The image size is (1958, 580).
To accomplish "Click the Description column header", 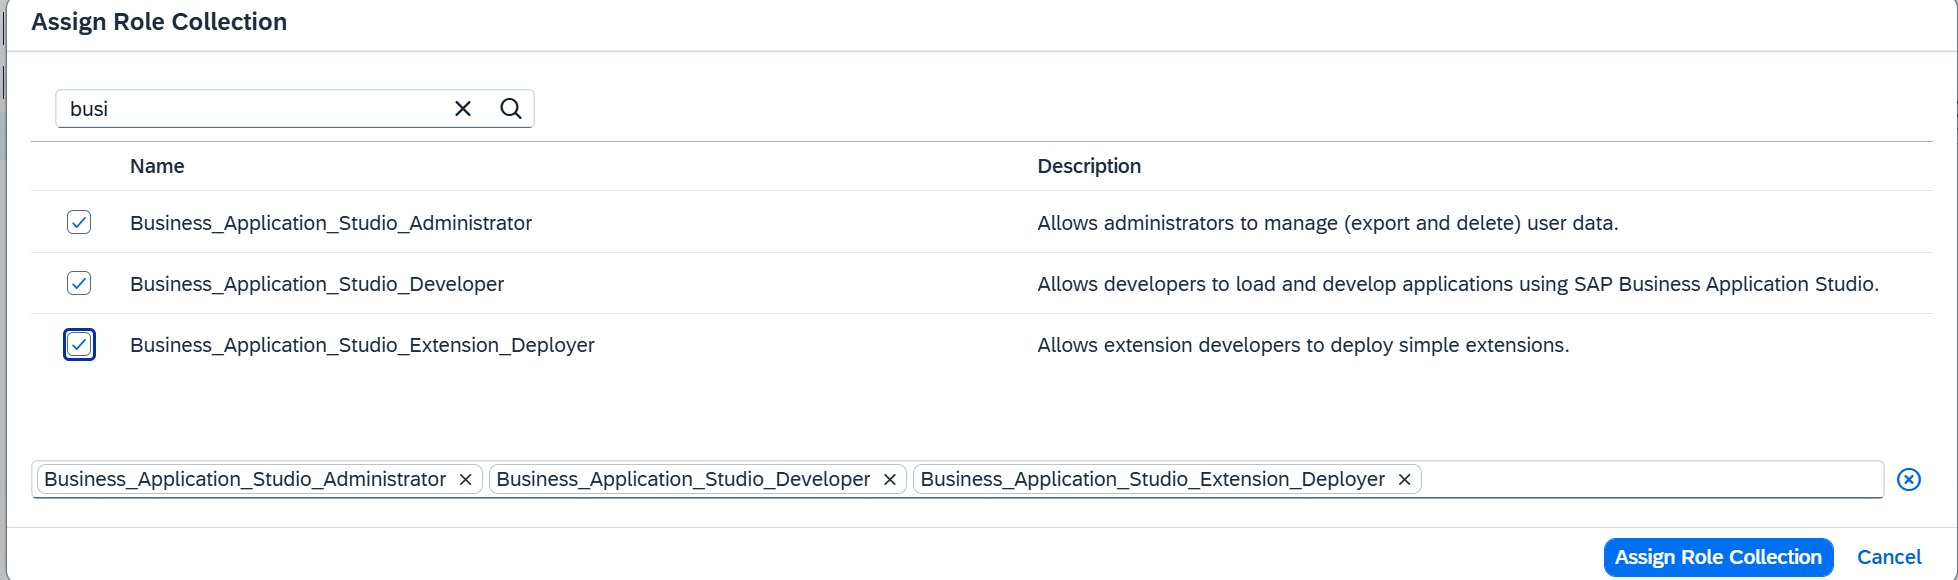I will (1089, 166).
